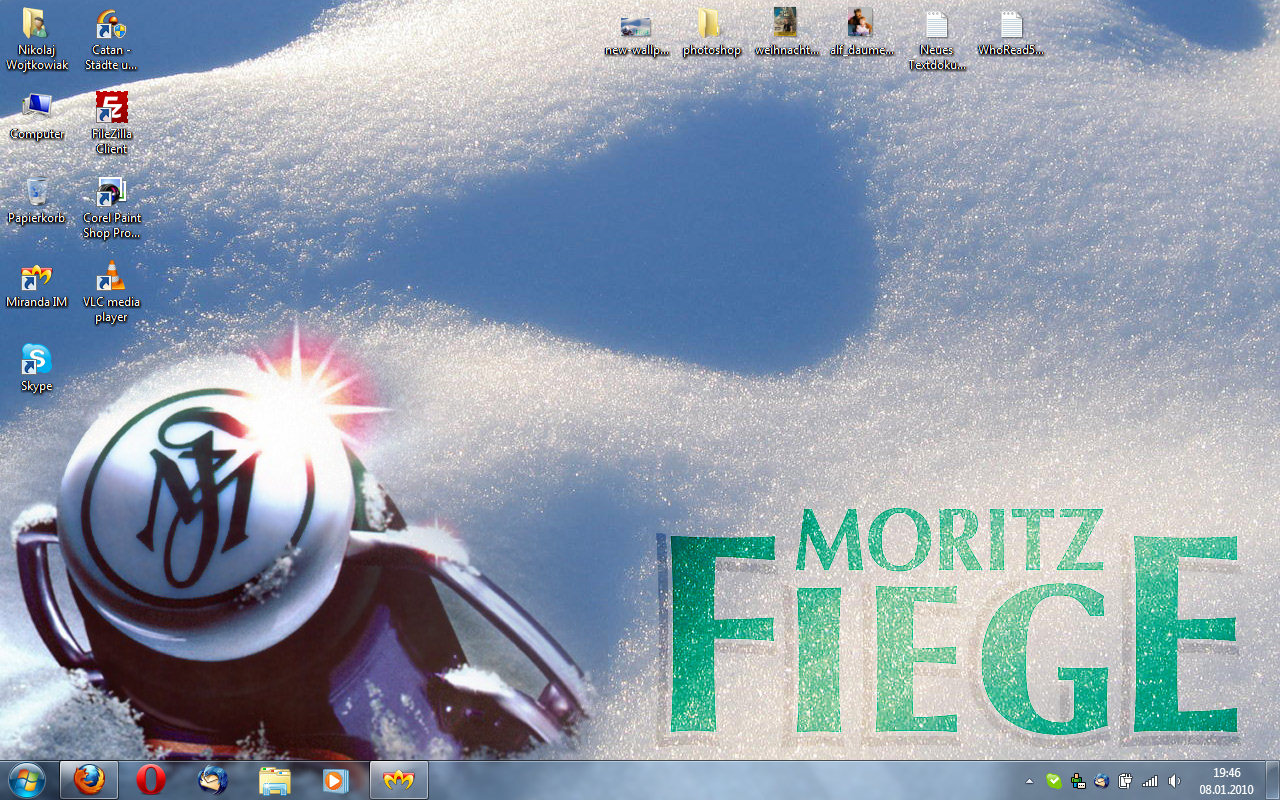The height and width of the screenshot is (800, 1280).
Task: Select the Skype desktop shortcut
Action: pos(36,360)
